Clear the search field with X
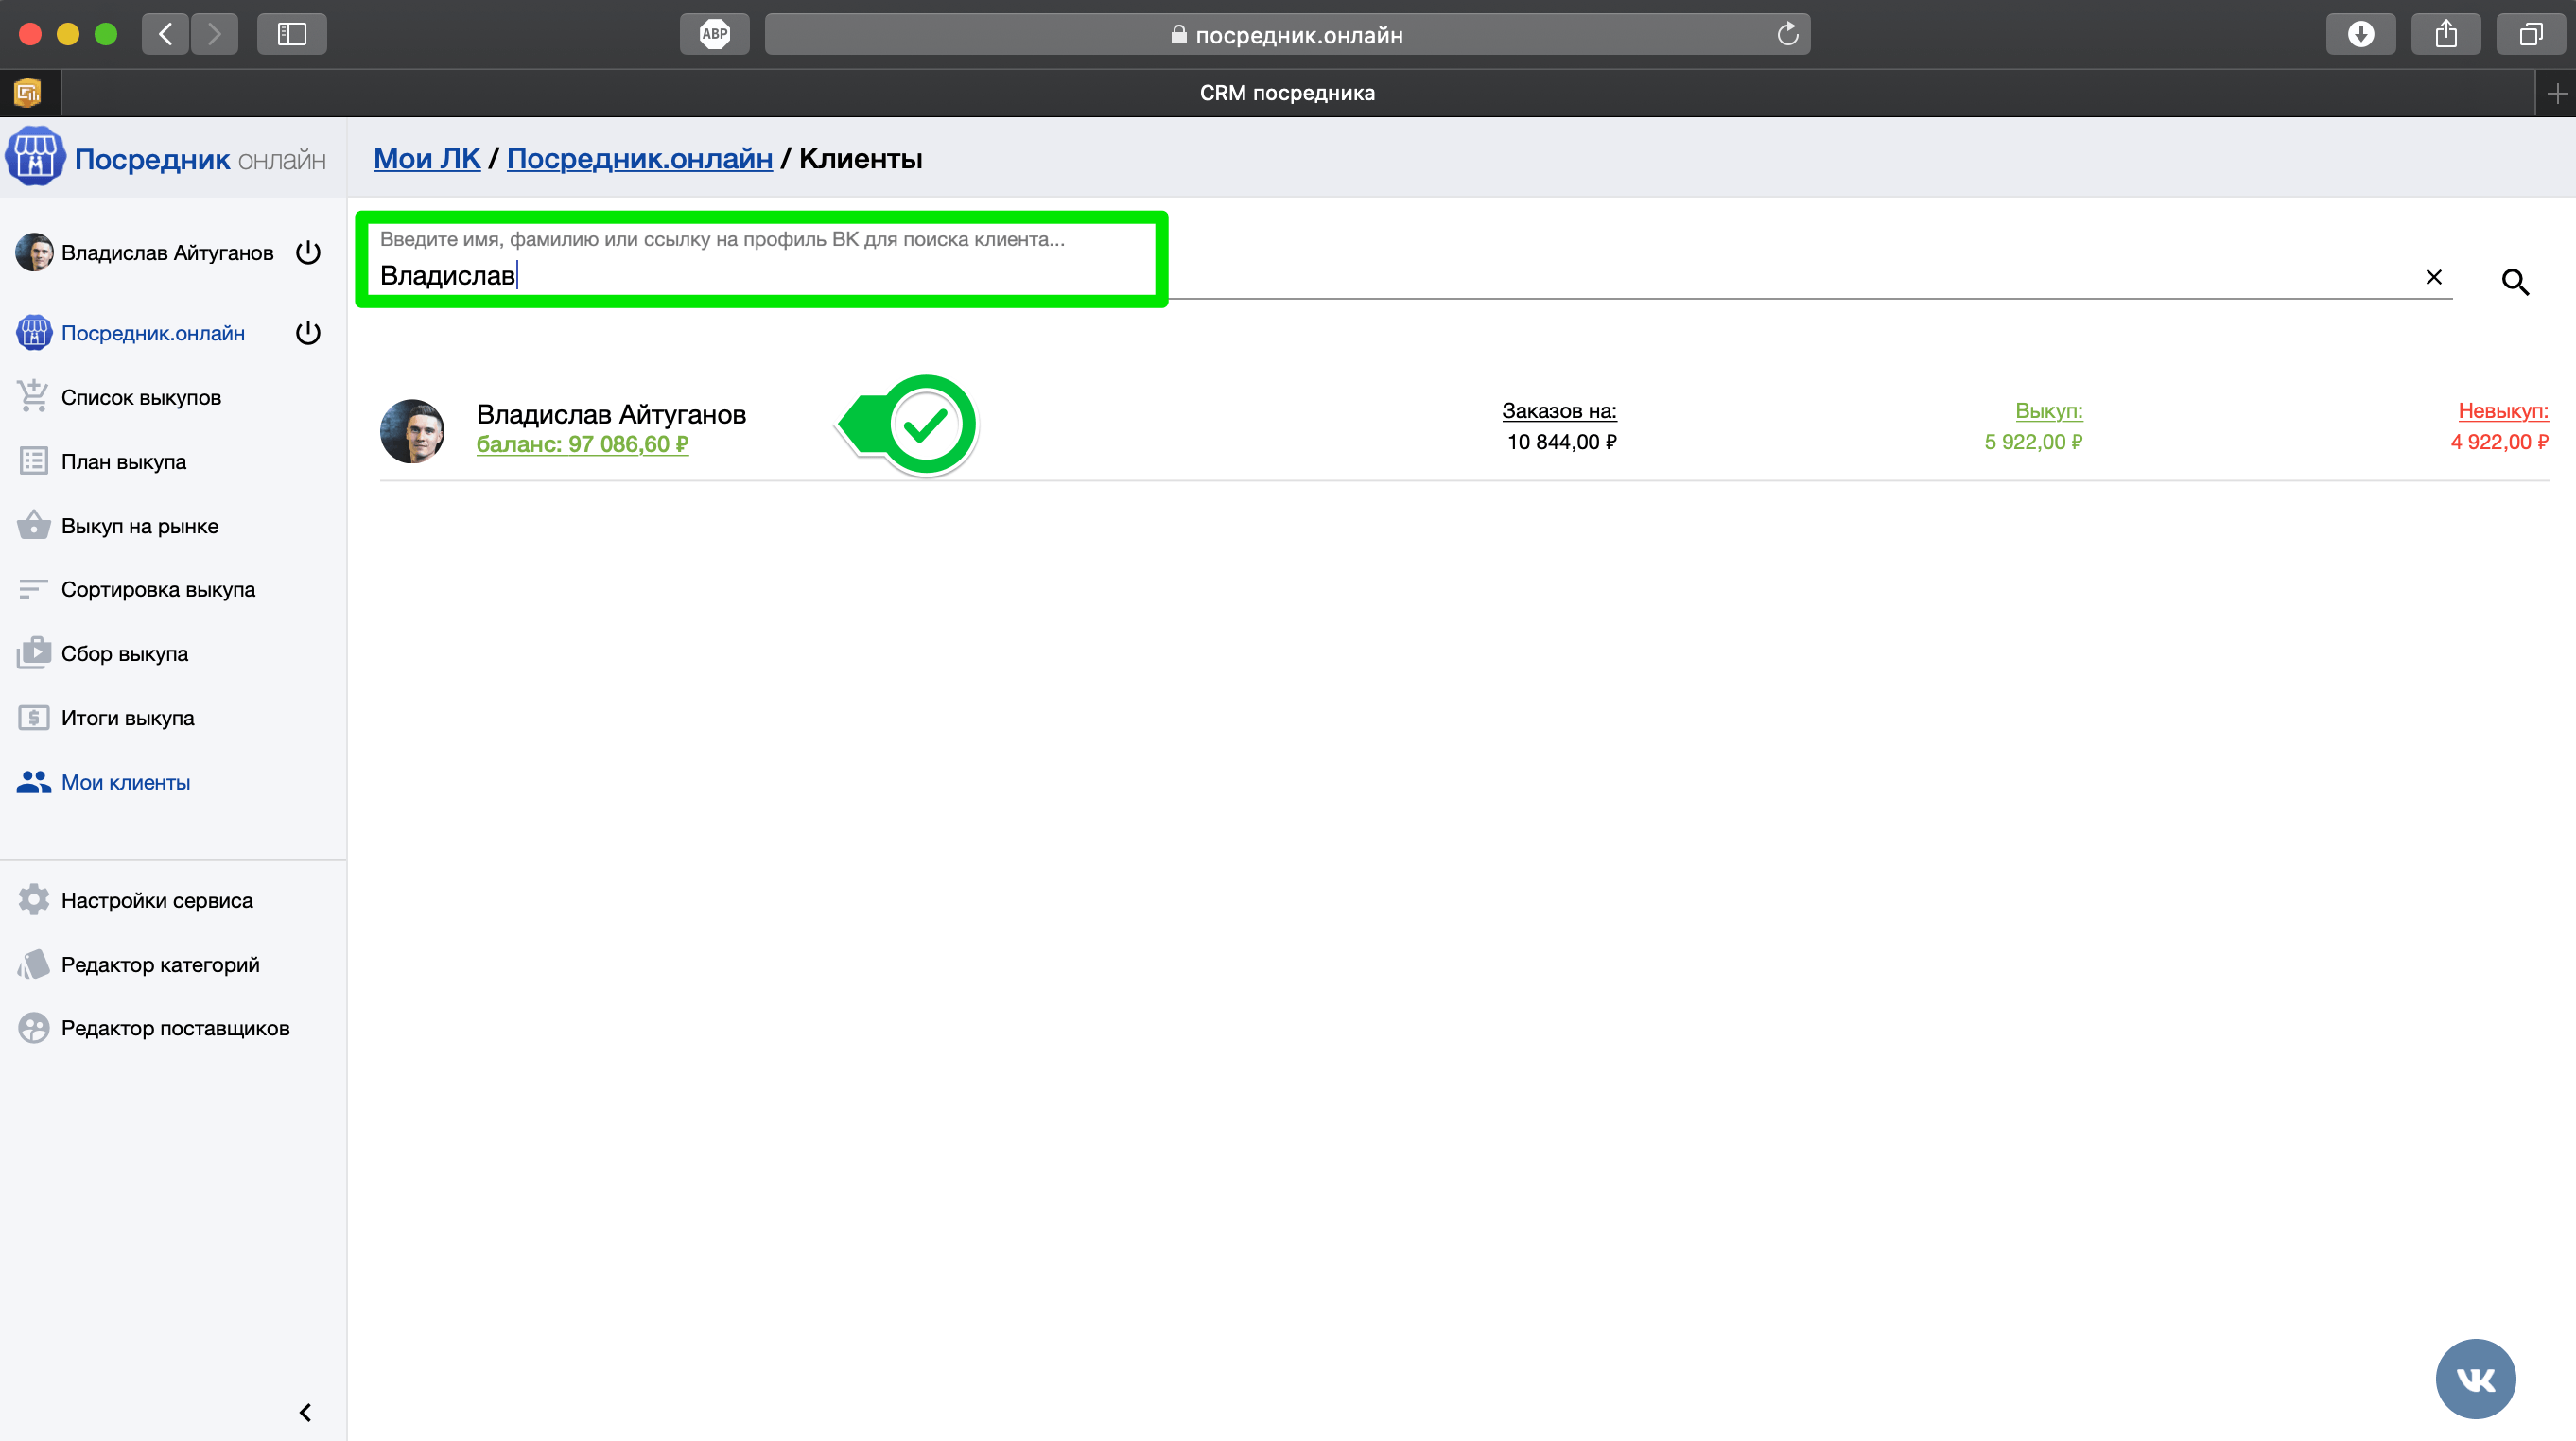This screenshot has height=1441, width=2576. pyautogui.click(x=2433, y=277)
